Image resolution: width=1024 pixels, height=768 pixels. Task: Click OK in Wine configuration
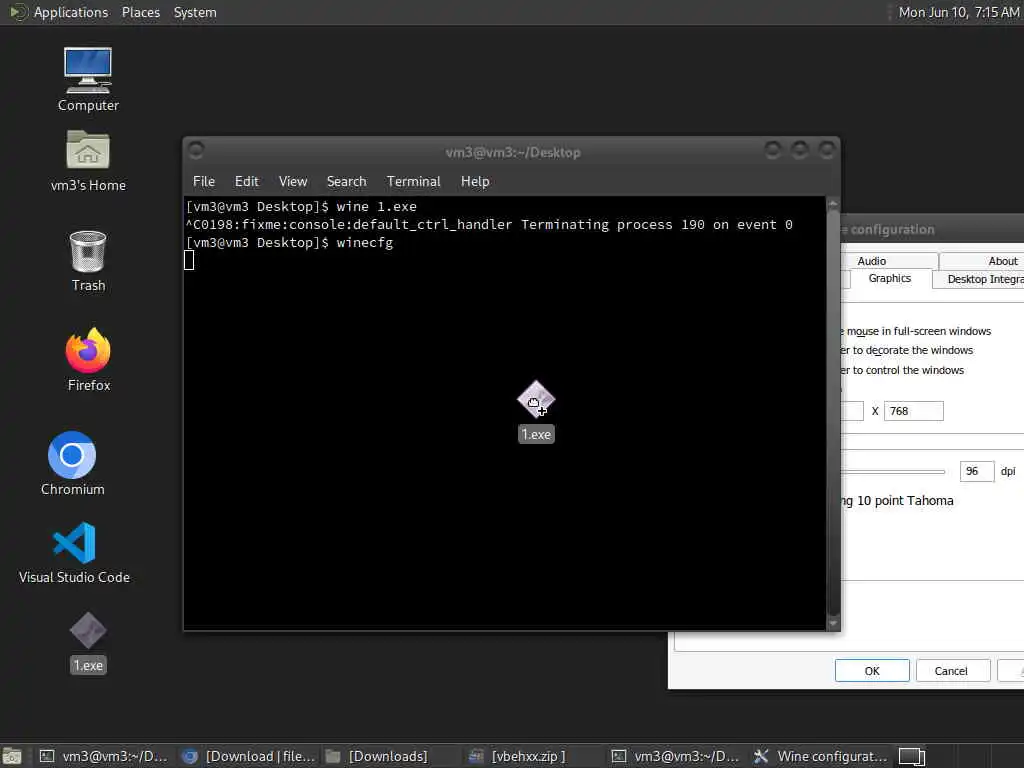[x=872, y=671]
